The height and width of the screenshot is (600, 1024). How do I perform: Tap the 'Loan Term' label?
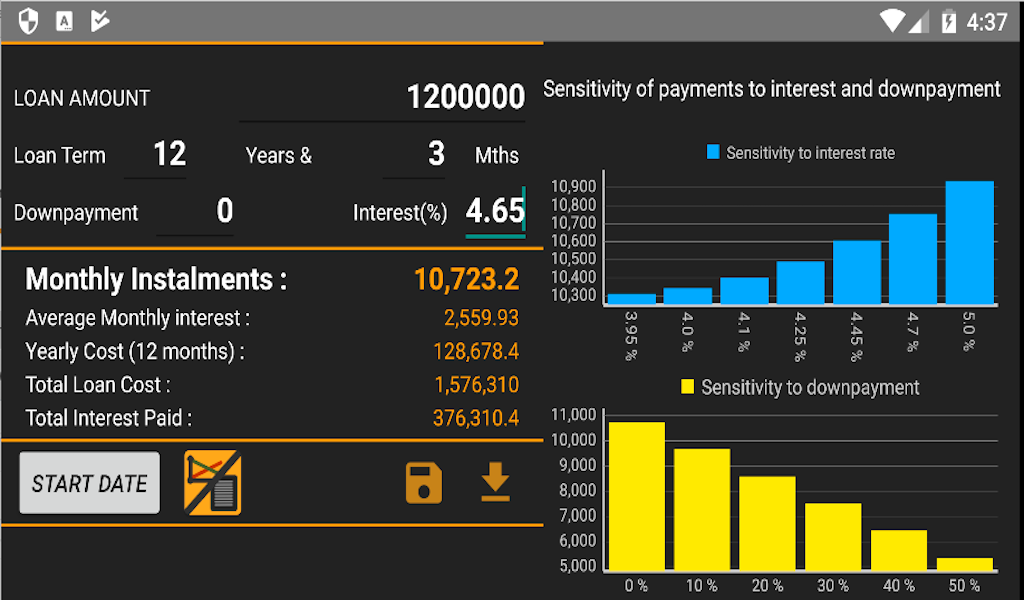tap(59, 155)
